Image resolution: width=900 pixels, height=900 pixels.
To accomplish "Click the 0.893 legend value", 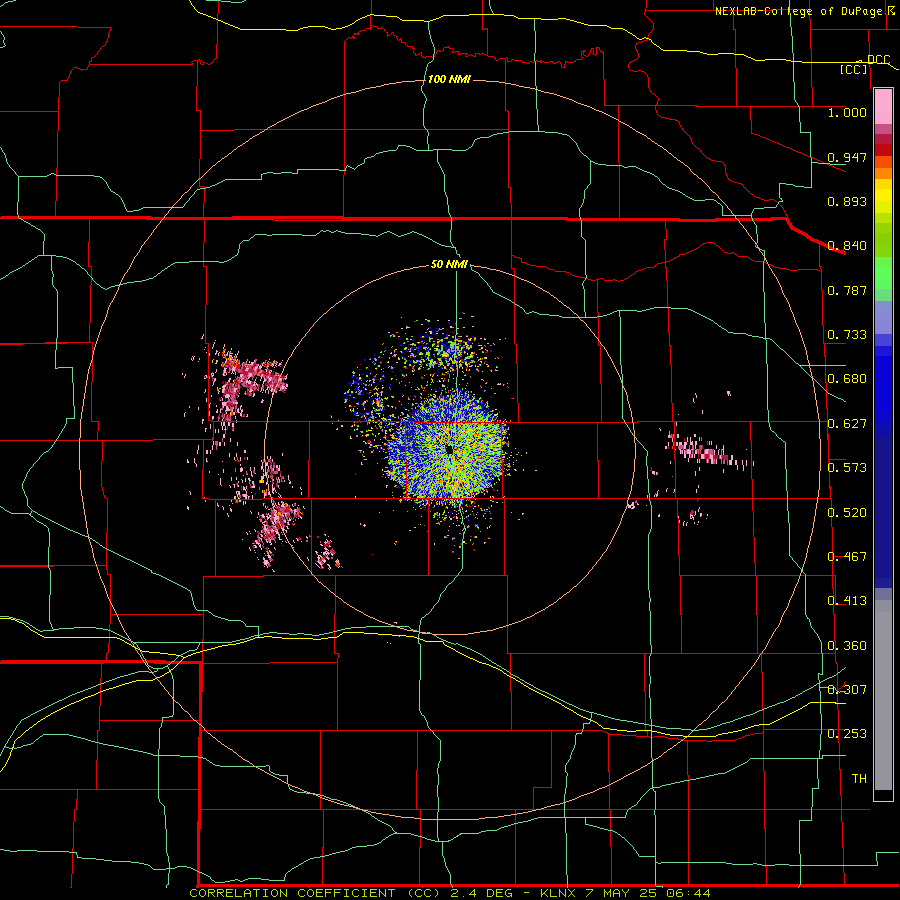I will 847,201.
